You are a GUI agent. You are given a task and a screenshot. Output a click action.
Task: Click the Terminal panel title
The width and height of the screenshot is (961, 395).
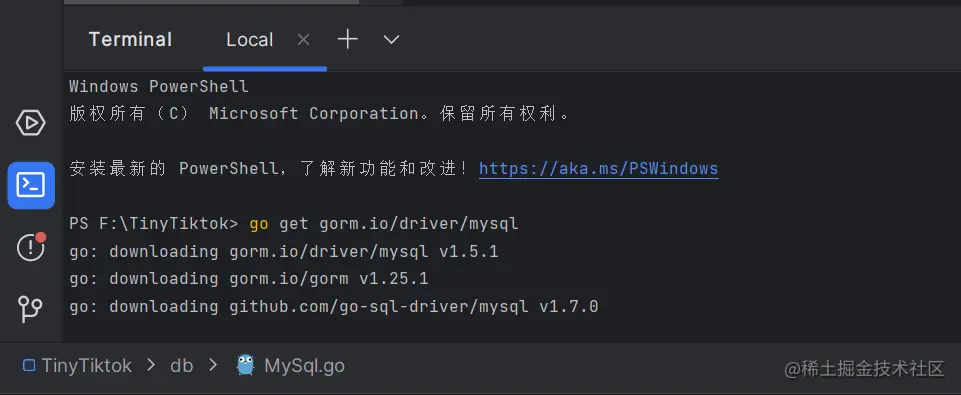[x=130, y=40]
